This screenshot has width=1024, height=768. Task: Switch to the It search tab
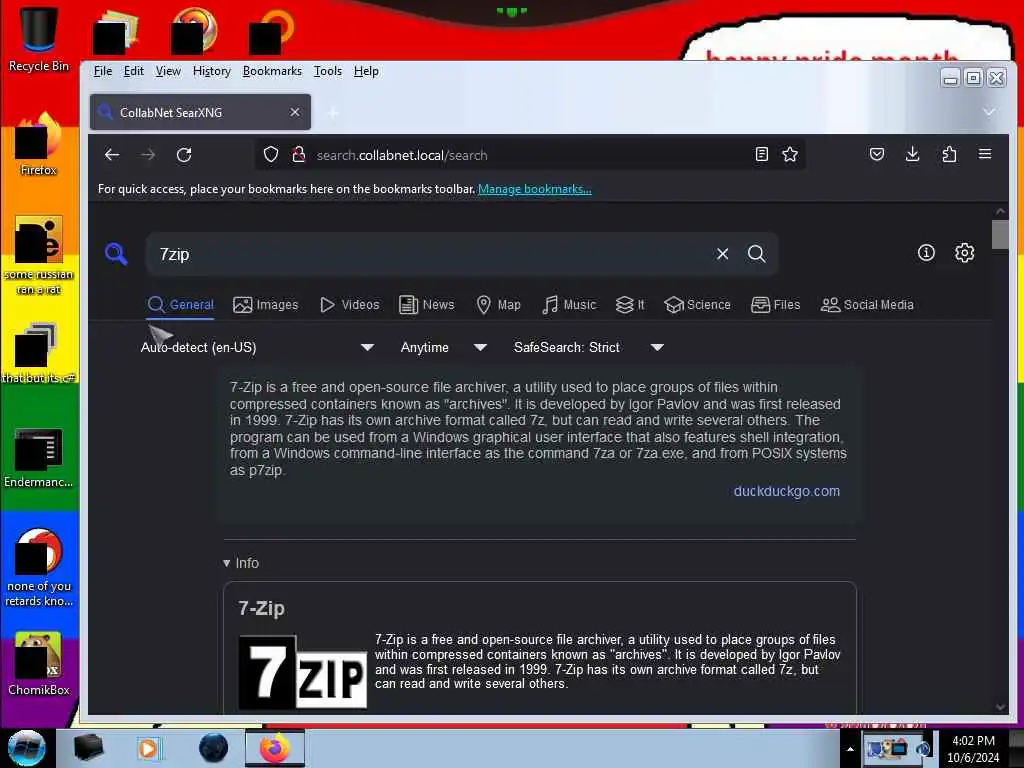click(630, 305)
